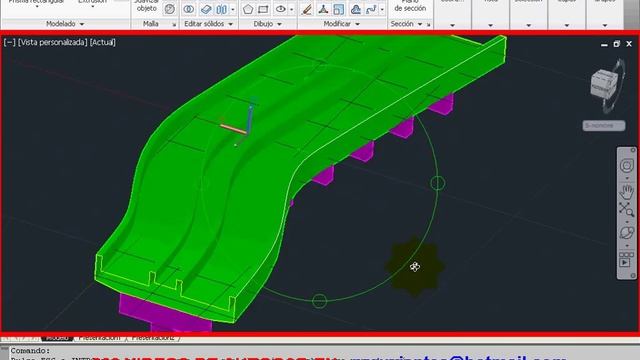Activate the Pan hand tool

[x=627, y=192]
